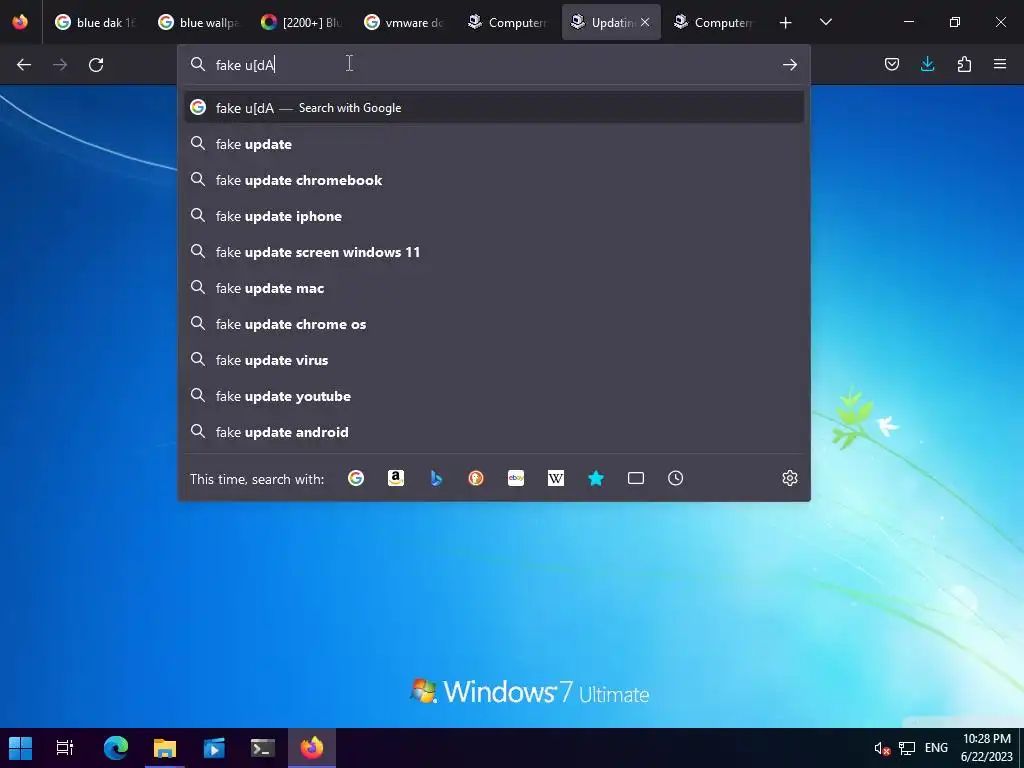Click ENG language indicator
This screenshot has width=1024, height=768.
pyautogui.click(x=936, y=748)
